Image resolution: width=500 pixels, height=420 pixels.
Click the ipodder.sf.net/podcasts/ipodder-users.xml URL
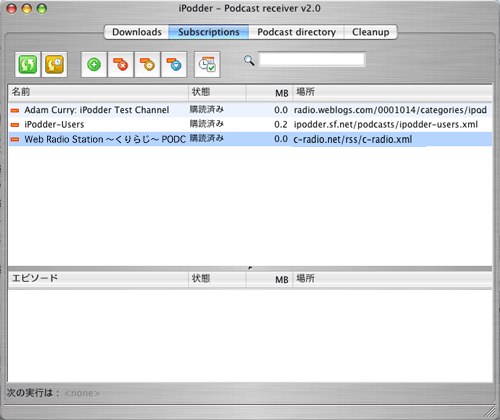point(386,125)
